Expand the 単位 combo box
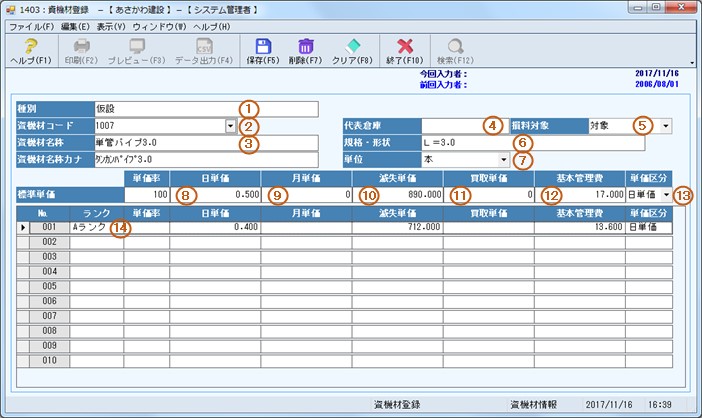Image resolution: width=702 pixels, height=418 pixels. coord(501,159)
